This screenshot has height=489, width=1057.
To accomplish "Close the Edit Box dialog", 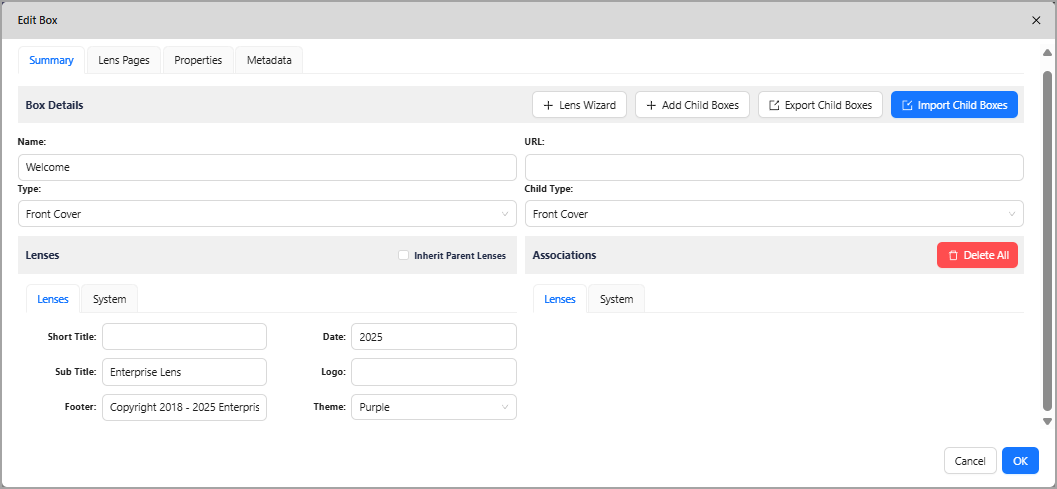I will [1036, 20].
